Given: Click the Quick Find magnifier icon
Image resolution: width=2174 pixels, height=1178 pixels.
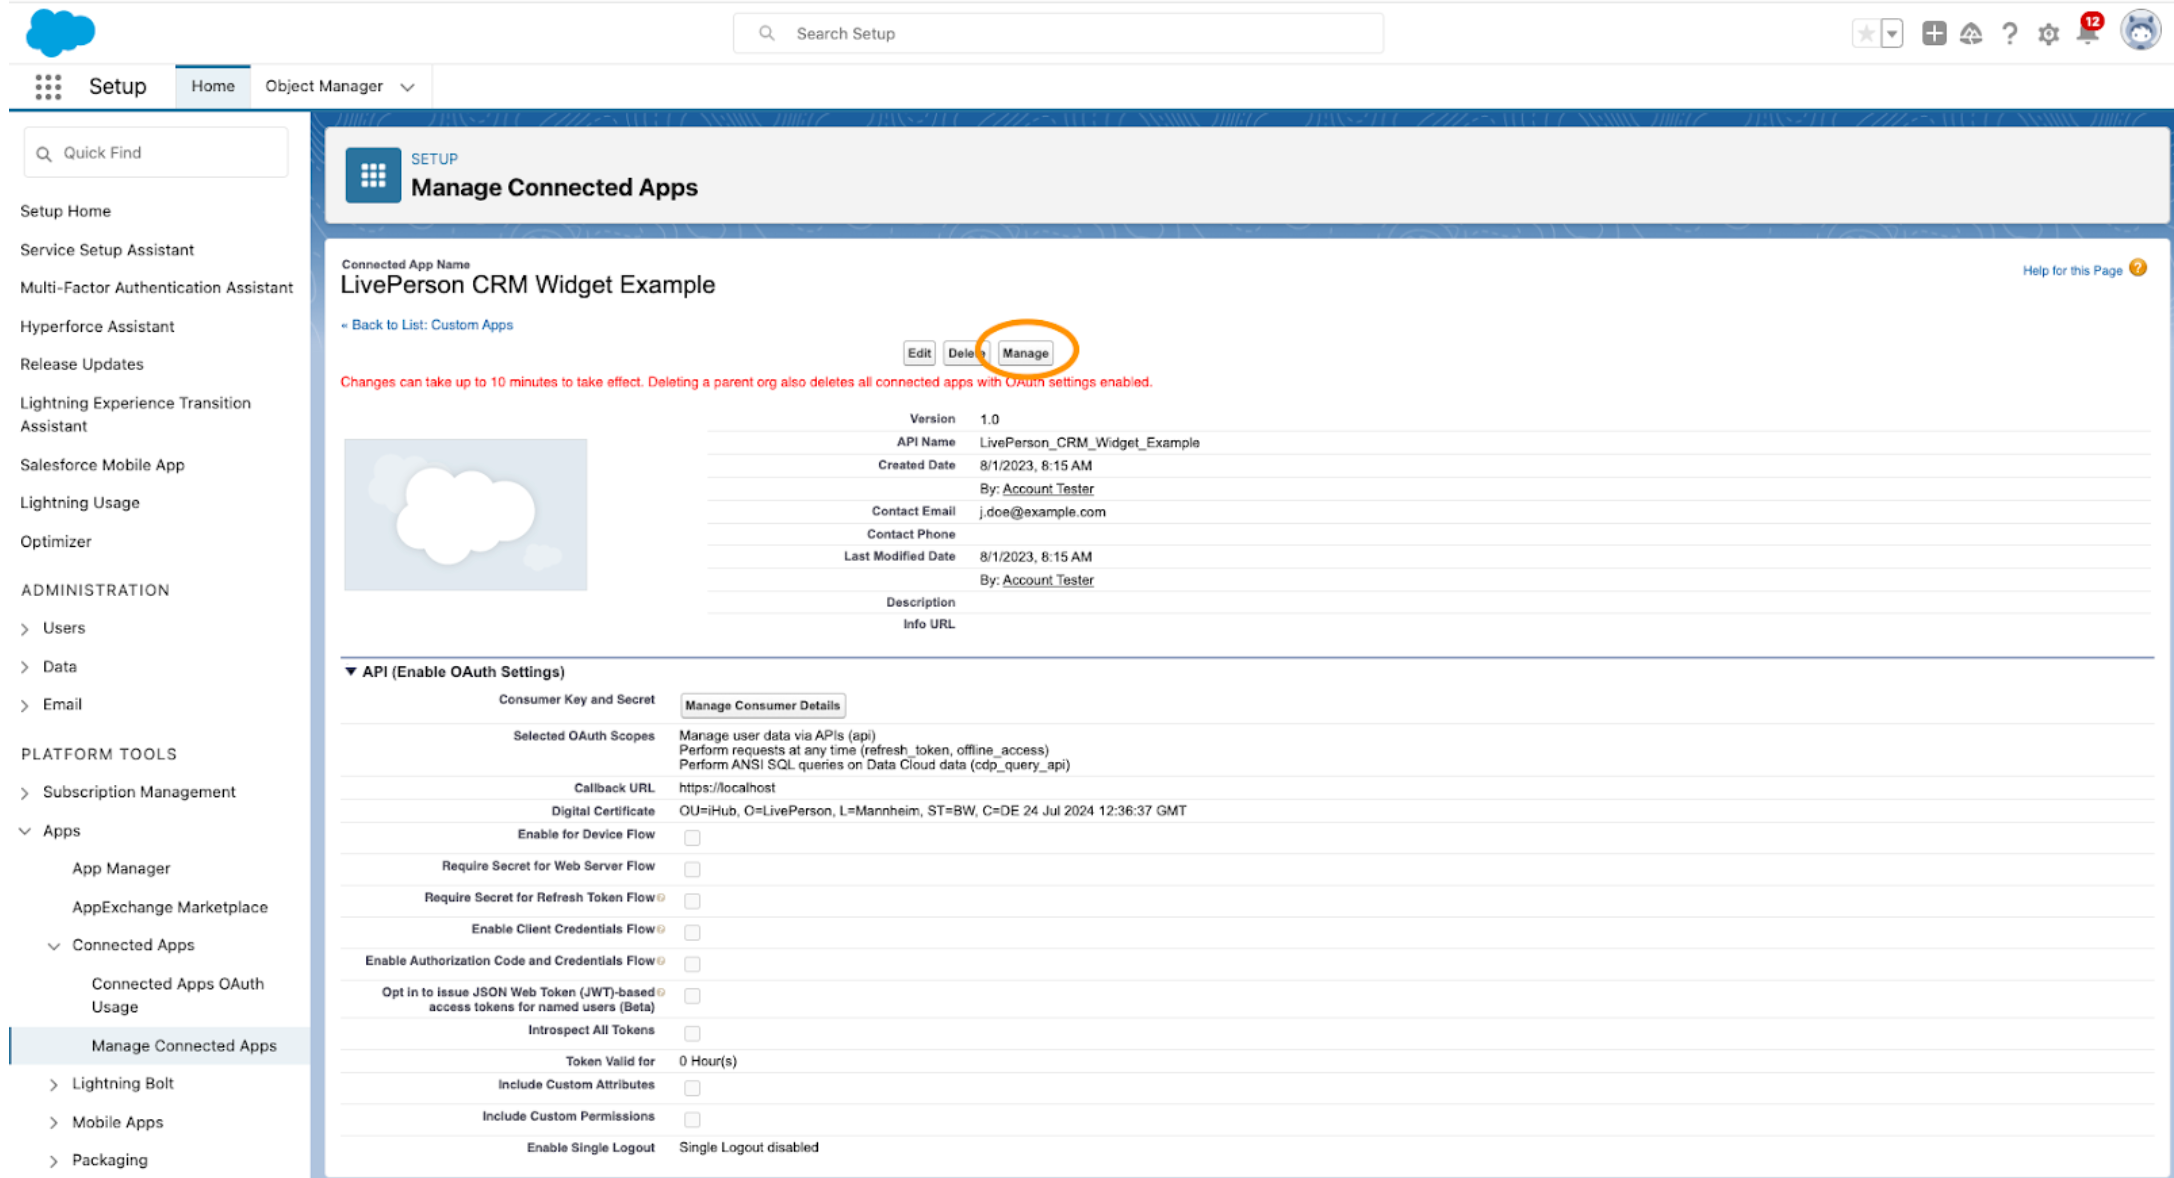Looking at the screenshot, I should tap(44, 153).
